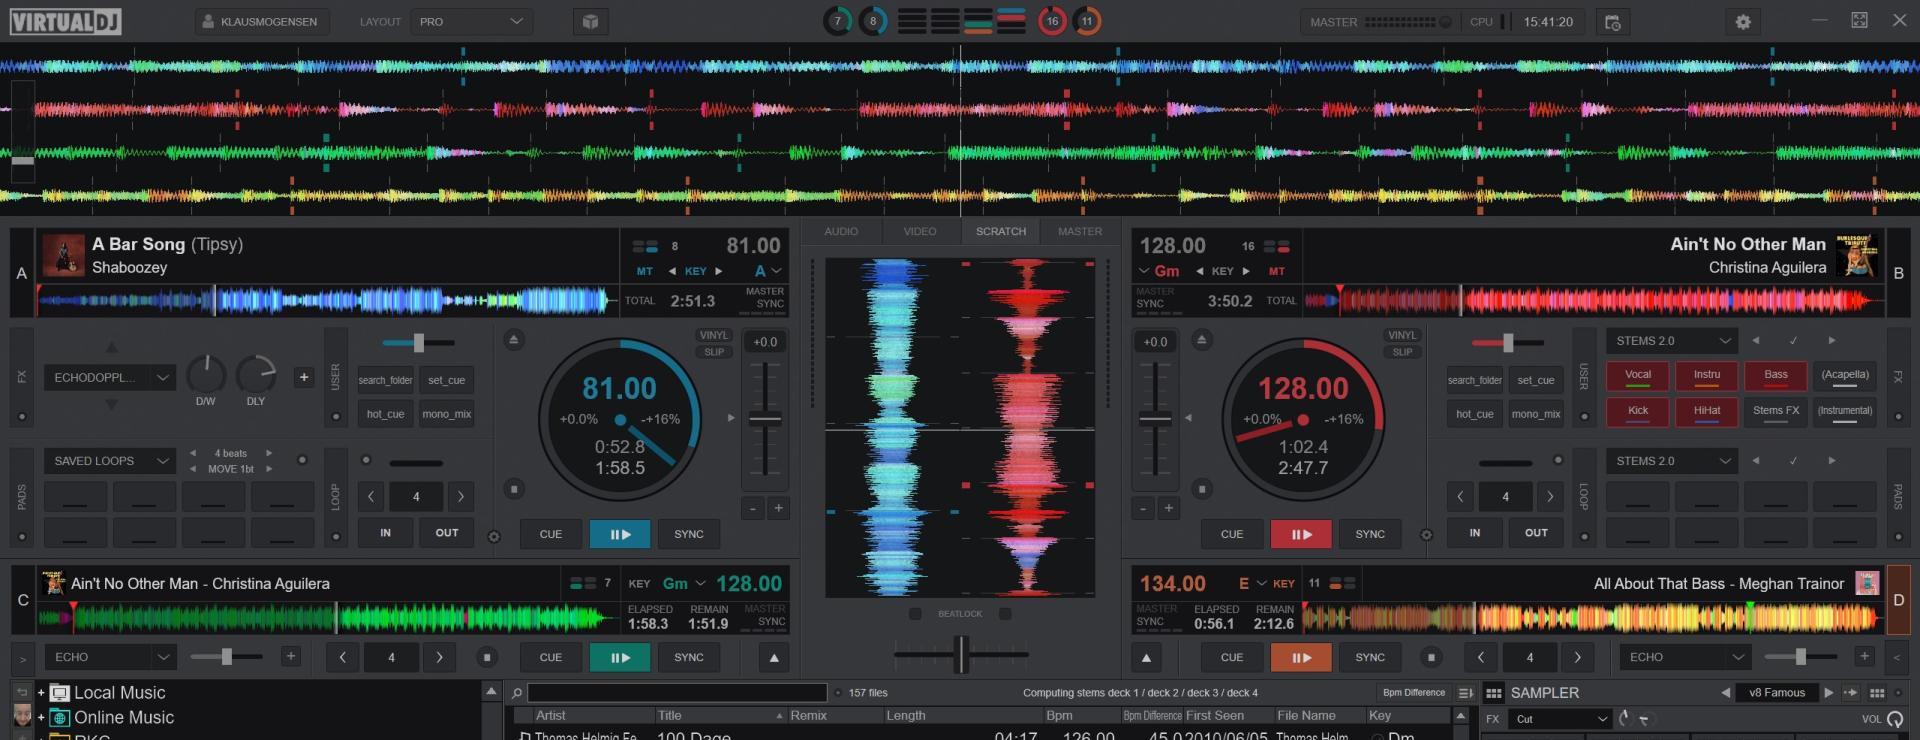Expand deck D with up-arrow icon

click(x=1146, y=657)
